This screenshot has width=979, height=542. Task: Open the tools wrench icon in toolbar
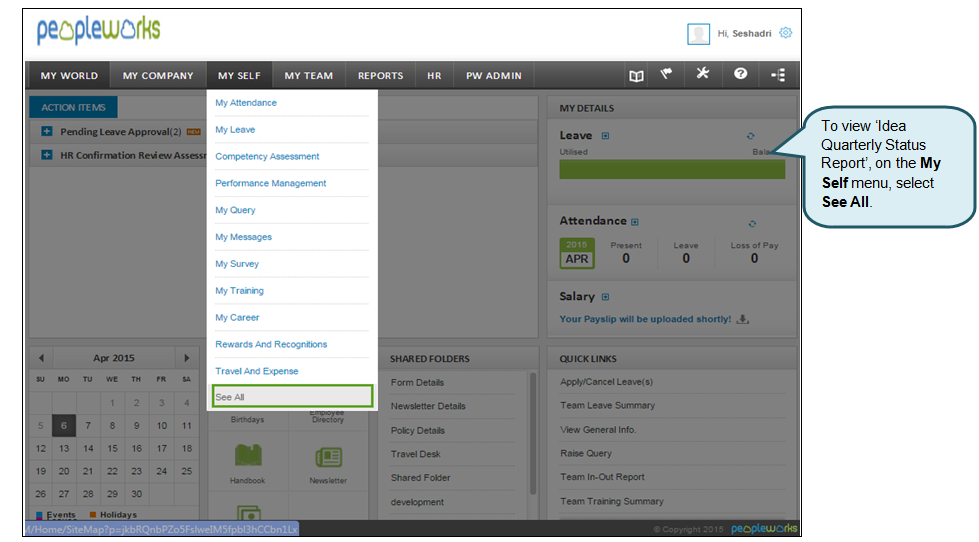(x=703, y=74)
